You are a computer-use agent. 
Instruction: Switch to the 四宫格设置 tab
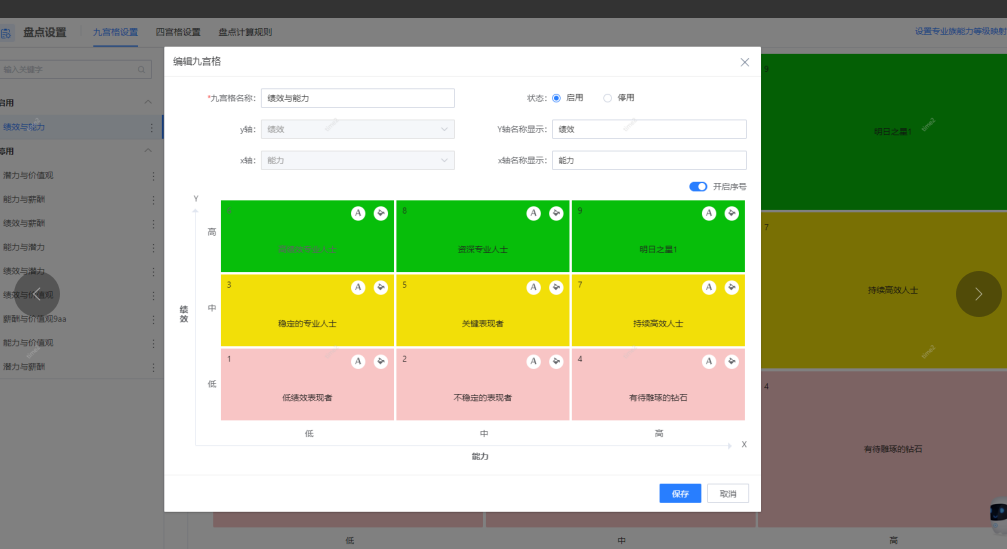point(178,32)
